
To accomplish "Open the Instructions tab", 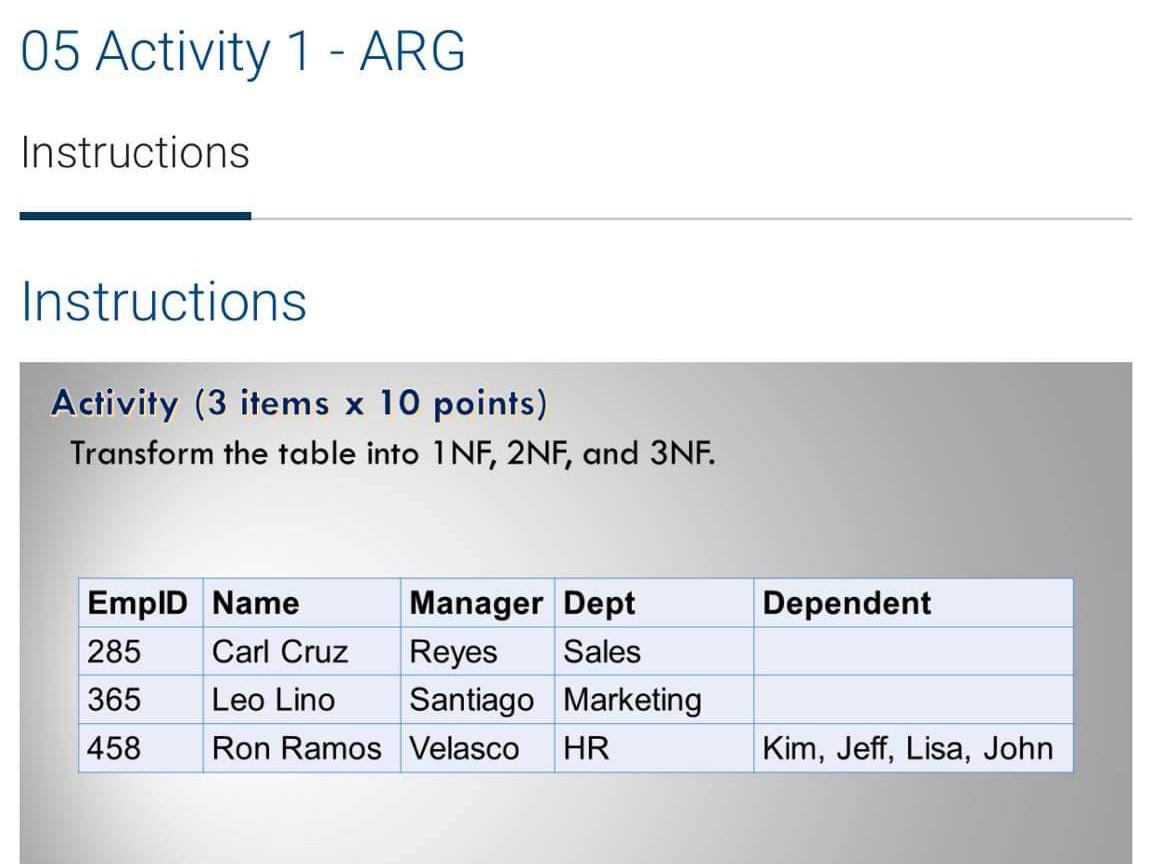I will [x=135, y=153].
